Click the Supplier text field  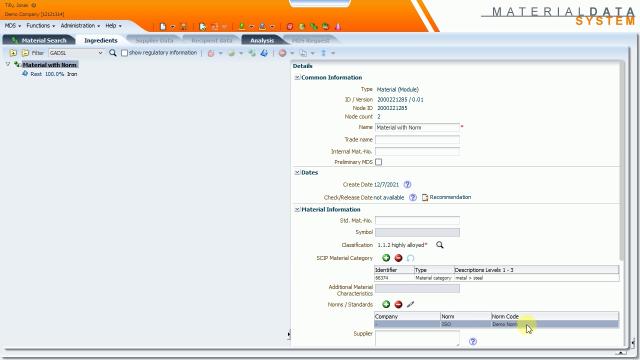click(417, 338)
